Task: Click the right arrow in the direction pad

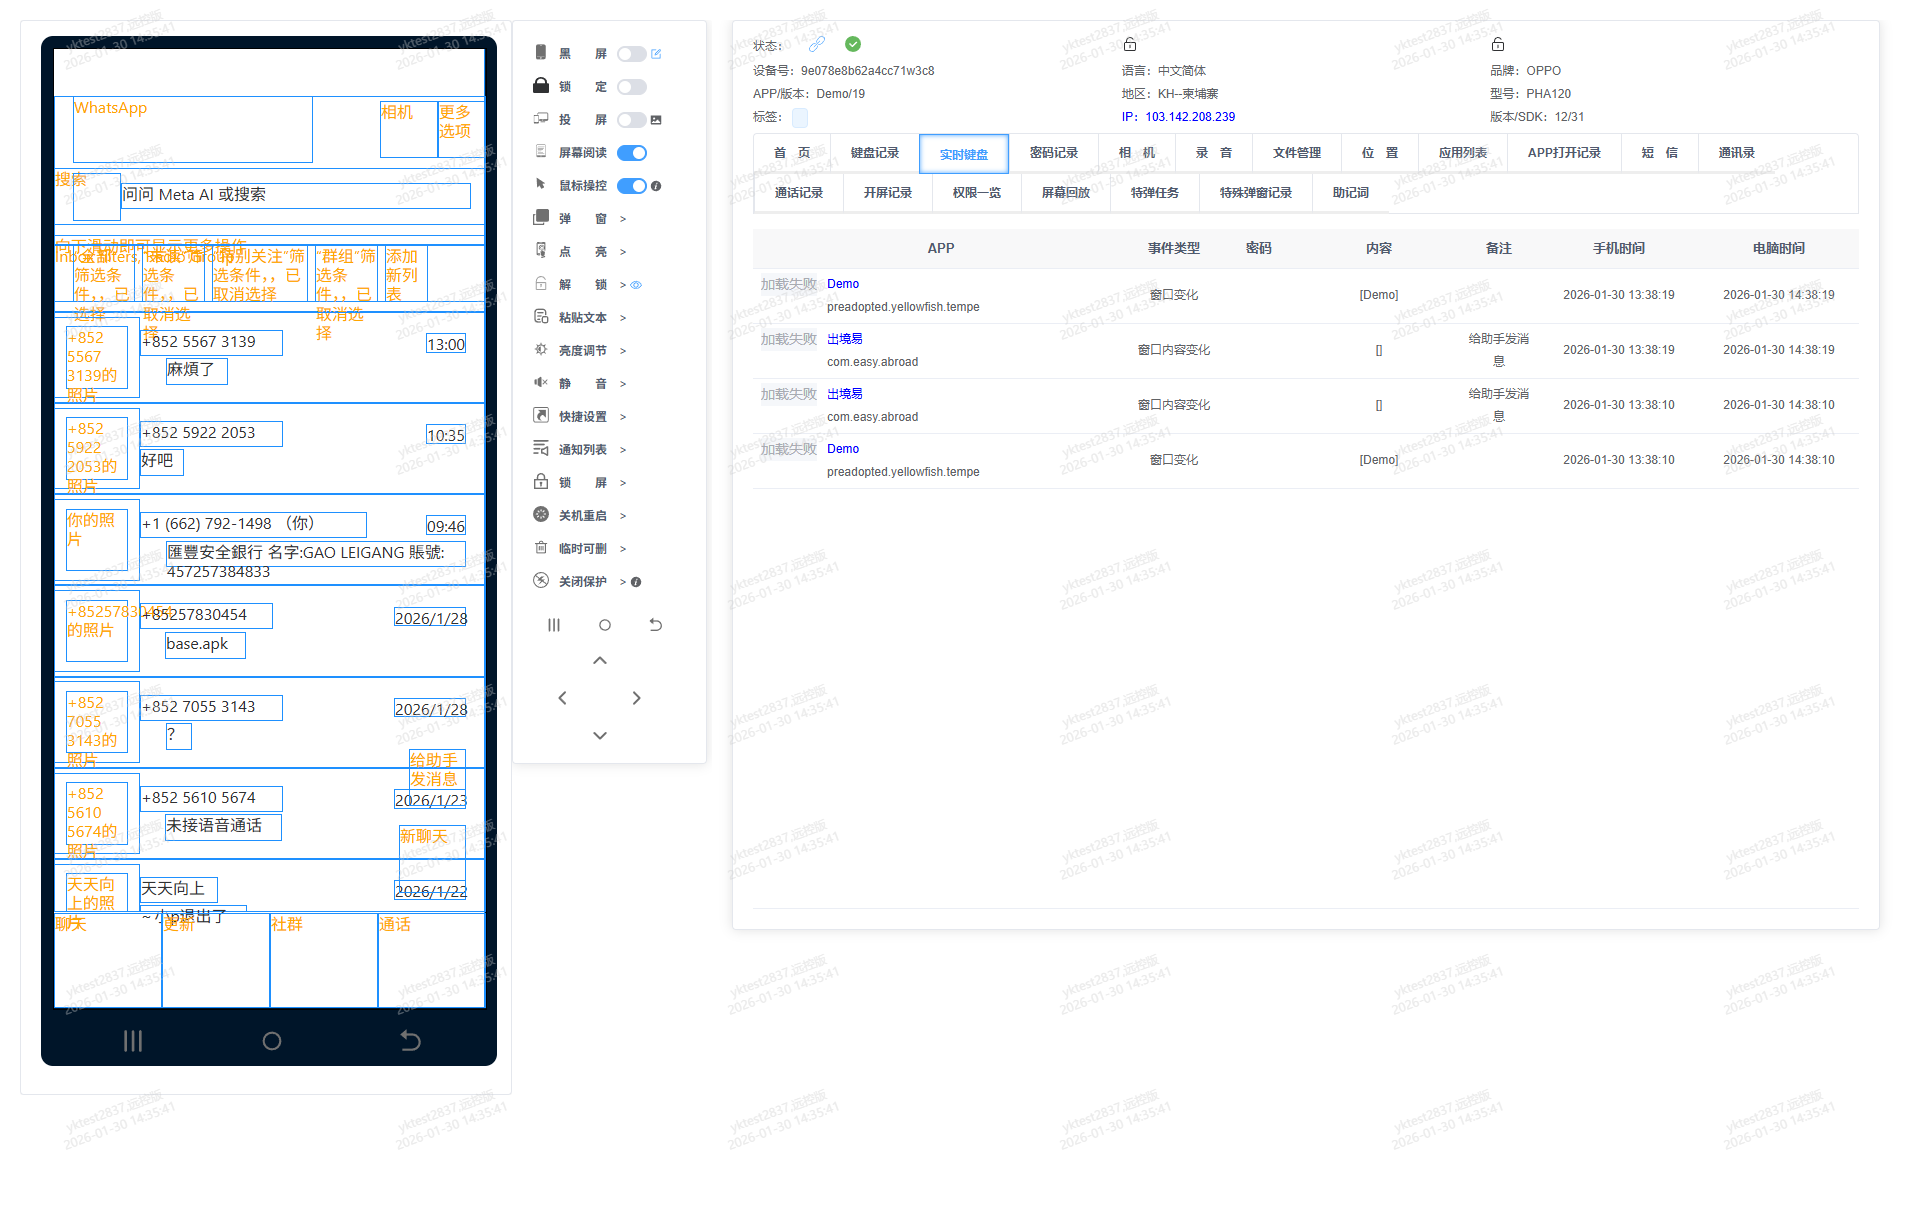Action: pos(637,698)
